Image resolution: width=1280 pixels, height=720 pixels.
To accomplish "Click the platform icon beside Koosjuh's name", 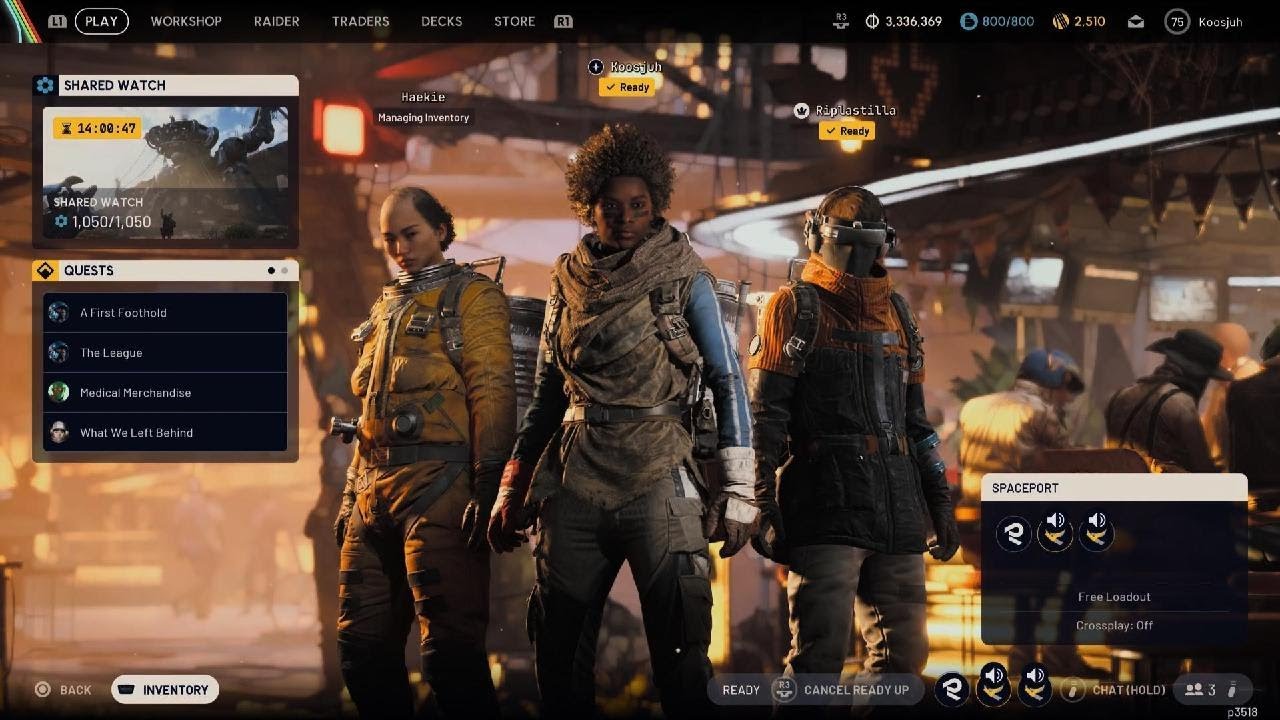I will [x=596, y=67].
